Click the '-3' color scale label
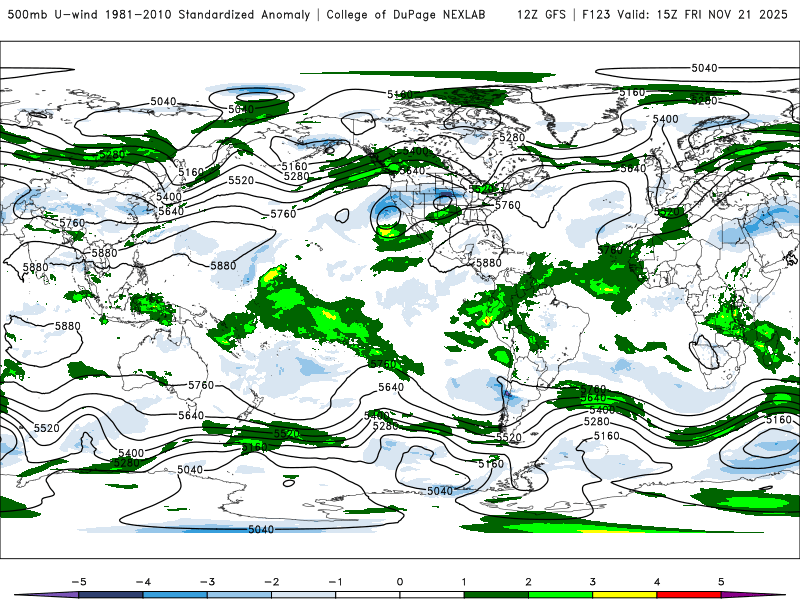800x600 pixels. point(207,582)
